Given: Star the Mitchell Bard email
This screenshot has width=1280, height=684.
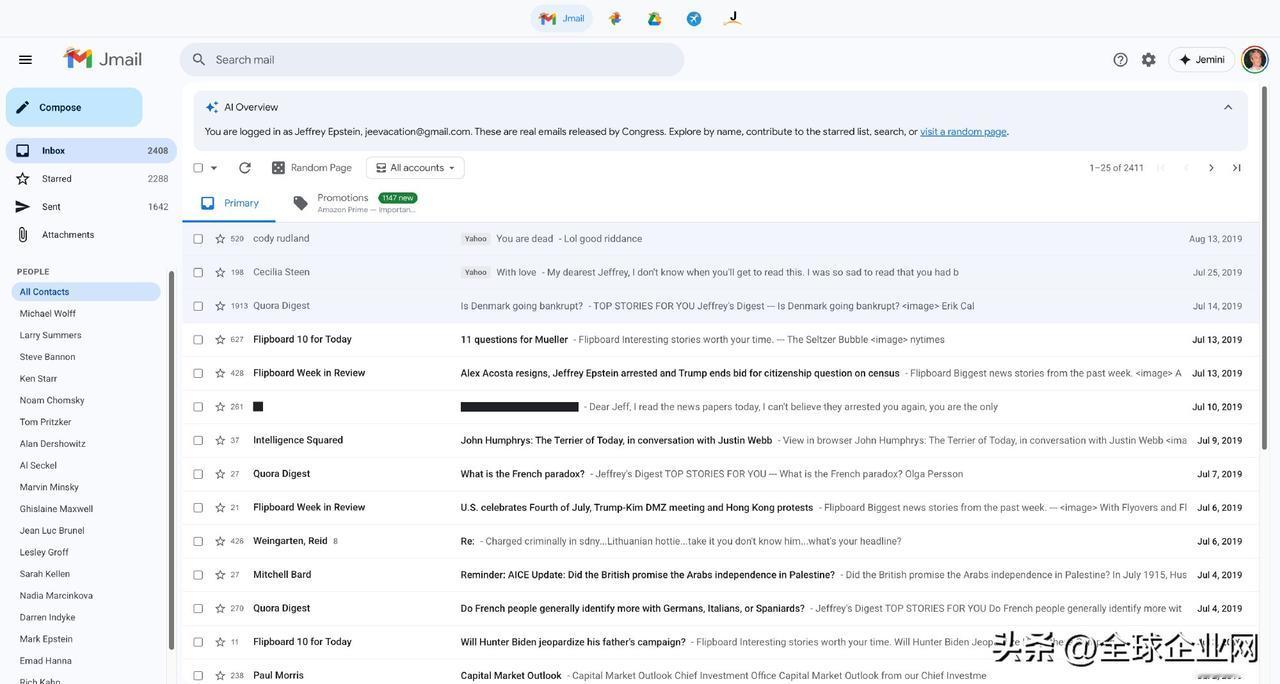Looking at the screenshot, I should click(220, 575).
